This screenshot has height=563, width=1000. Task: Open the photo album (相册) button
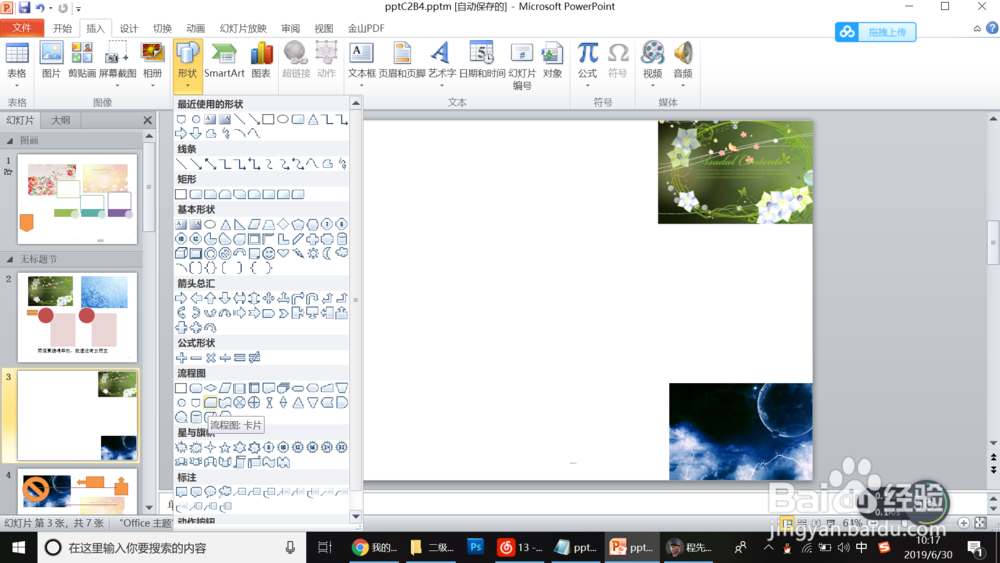(x=152, y=64)
